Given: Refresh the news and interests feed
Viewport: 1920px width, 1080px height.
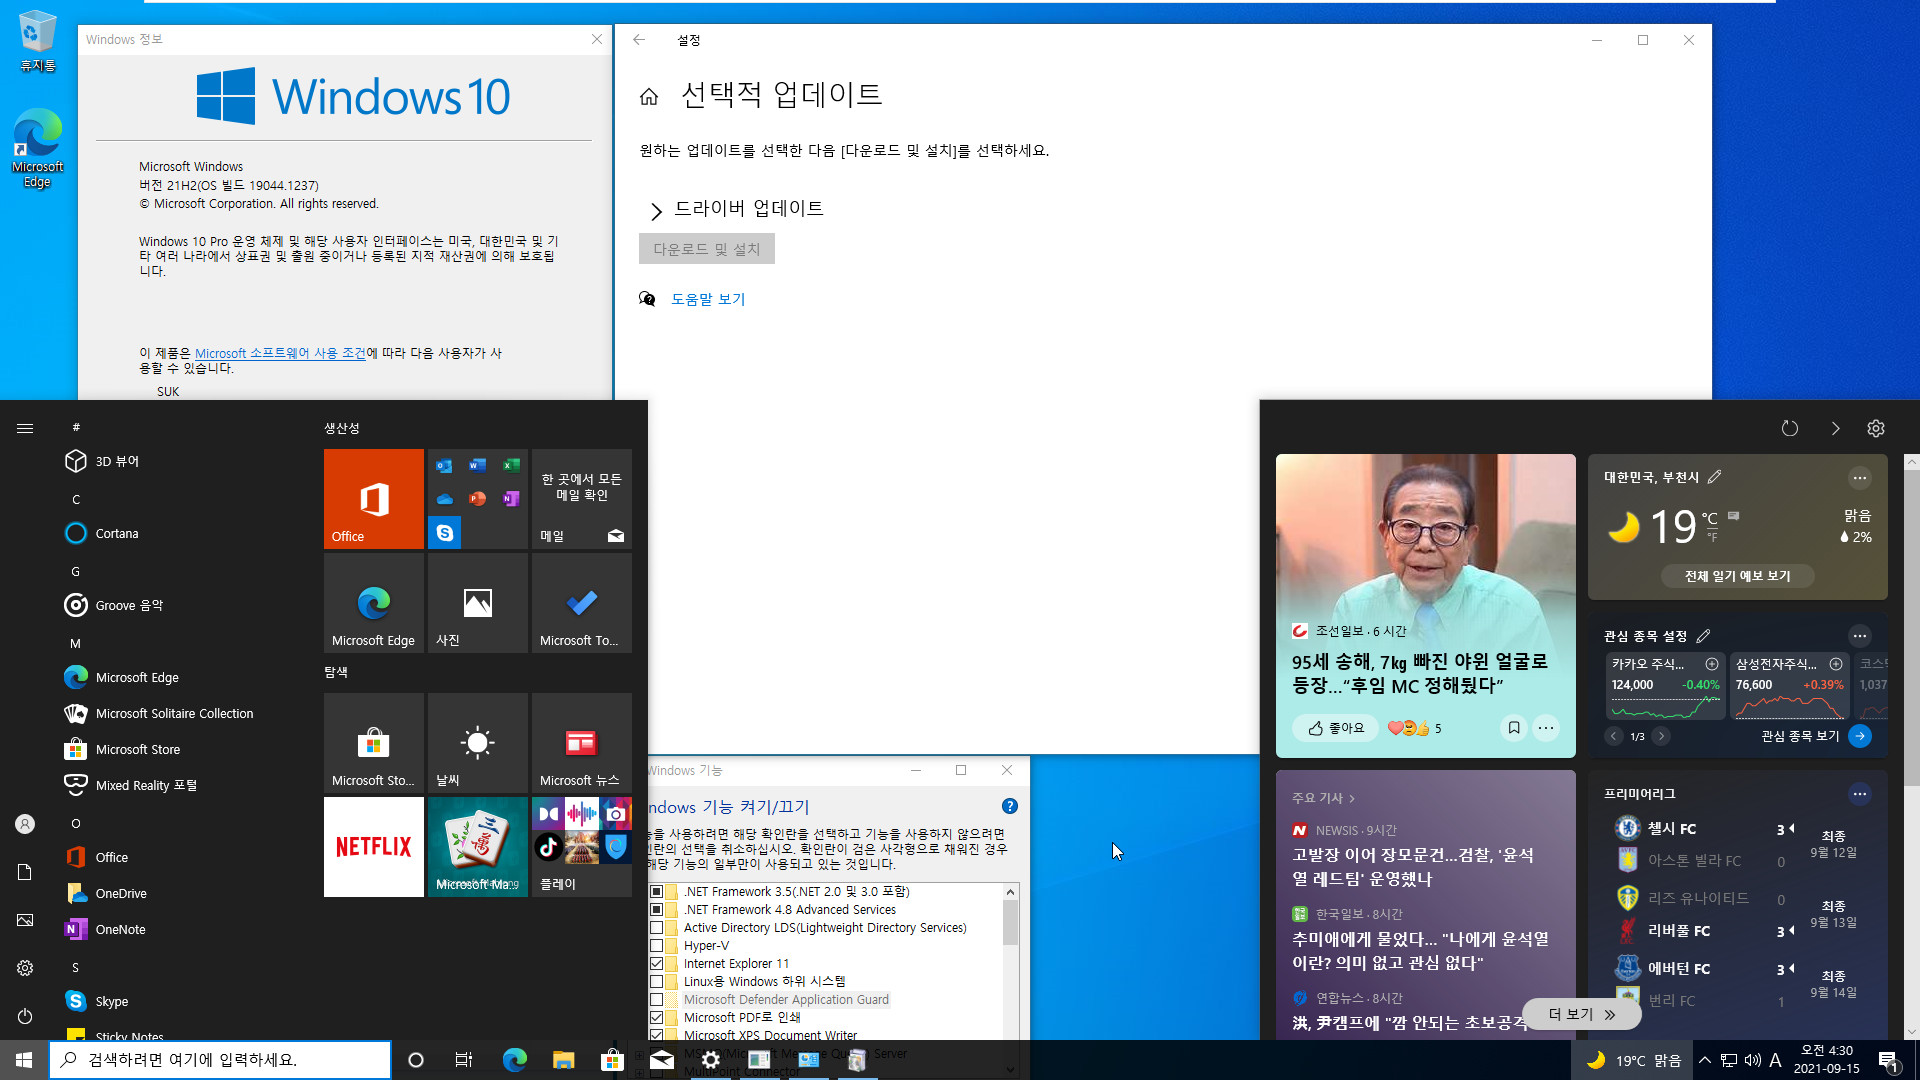Looking at the screenshot, I should pos(1790,428).
